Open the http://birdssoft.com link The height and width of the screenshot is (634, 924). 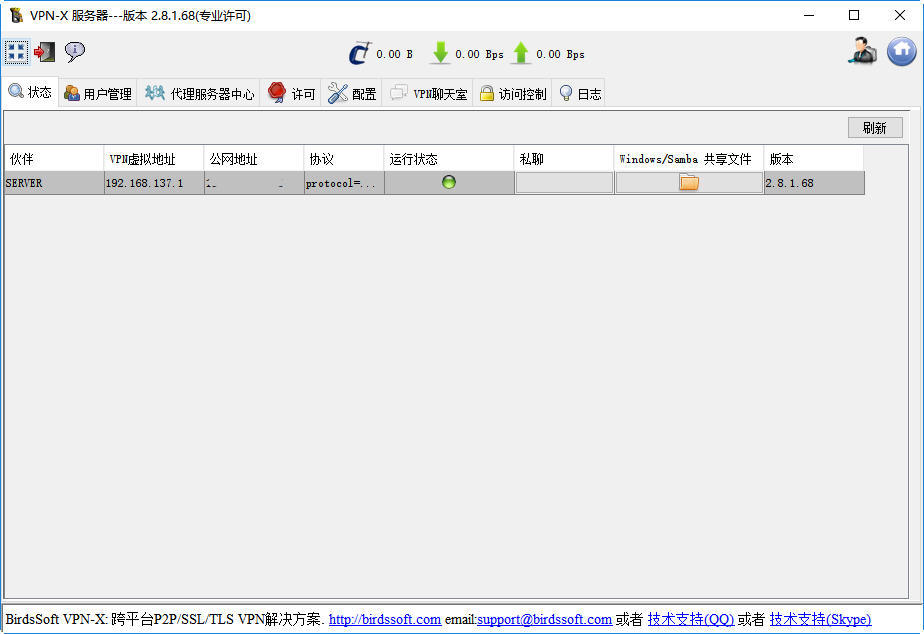point(385,619)
